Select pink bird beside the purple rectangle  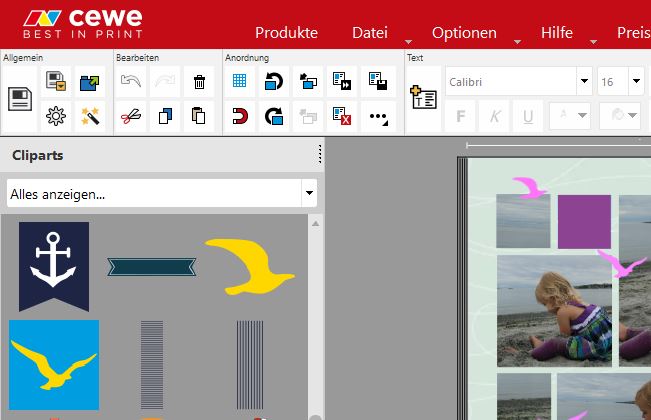tap(622, 264)
